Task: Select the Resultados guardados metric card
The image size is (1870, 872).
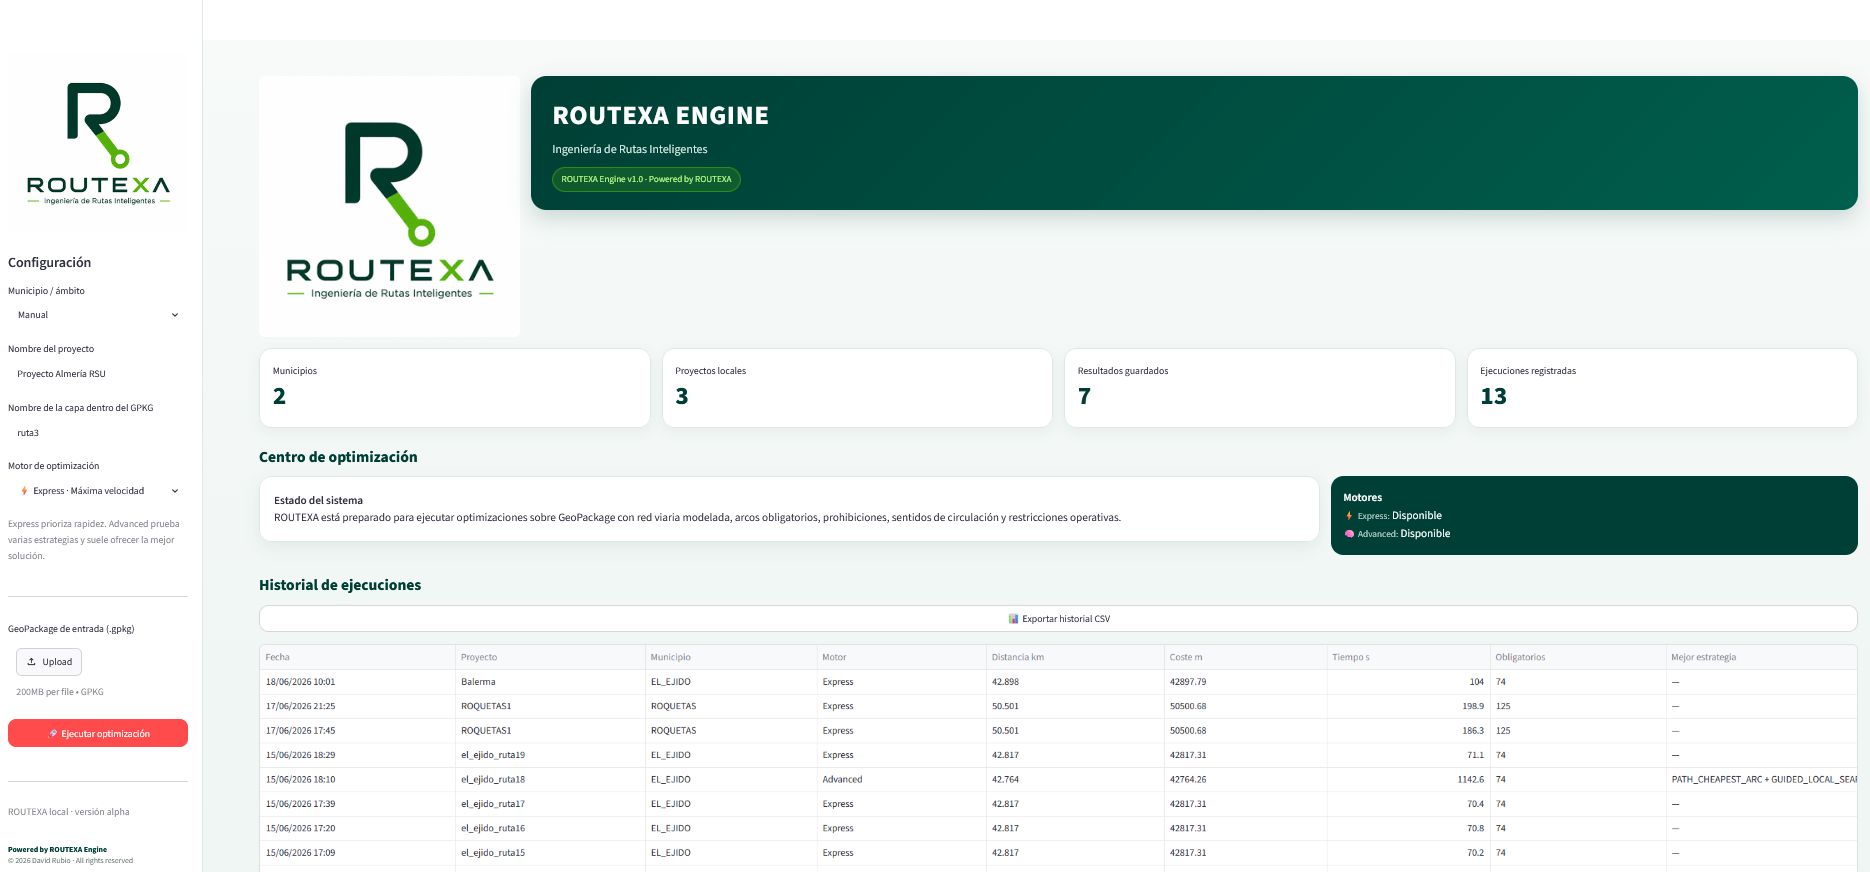Action: (x=1260, y=388)
